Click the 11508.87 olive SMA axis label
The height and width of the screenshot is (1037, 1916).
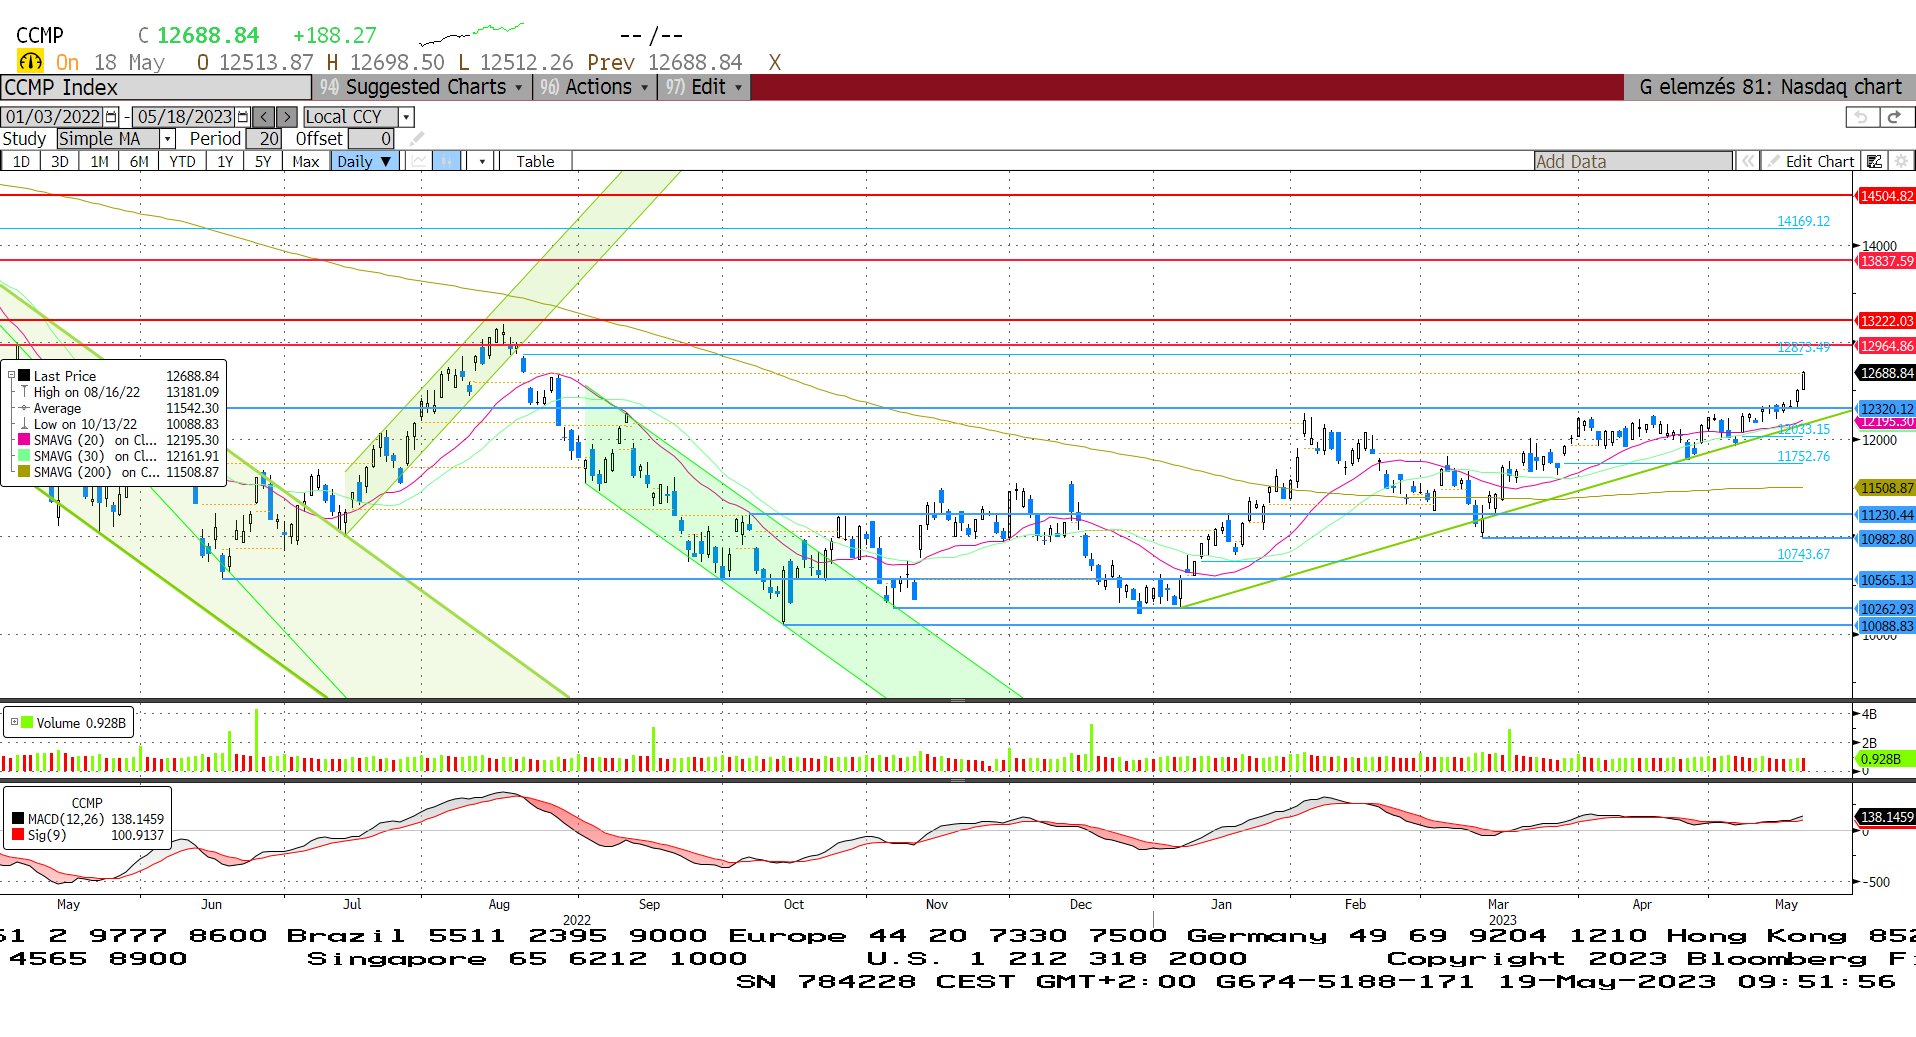1885,488
